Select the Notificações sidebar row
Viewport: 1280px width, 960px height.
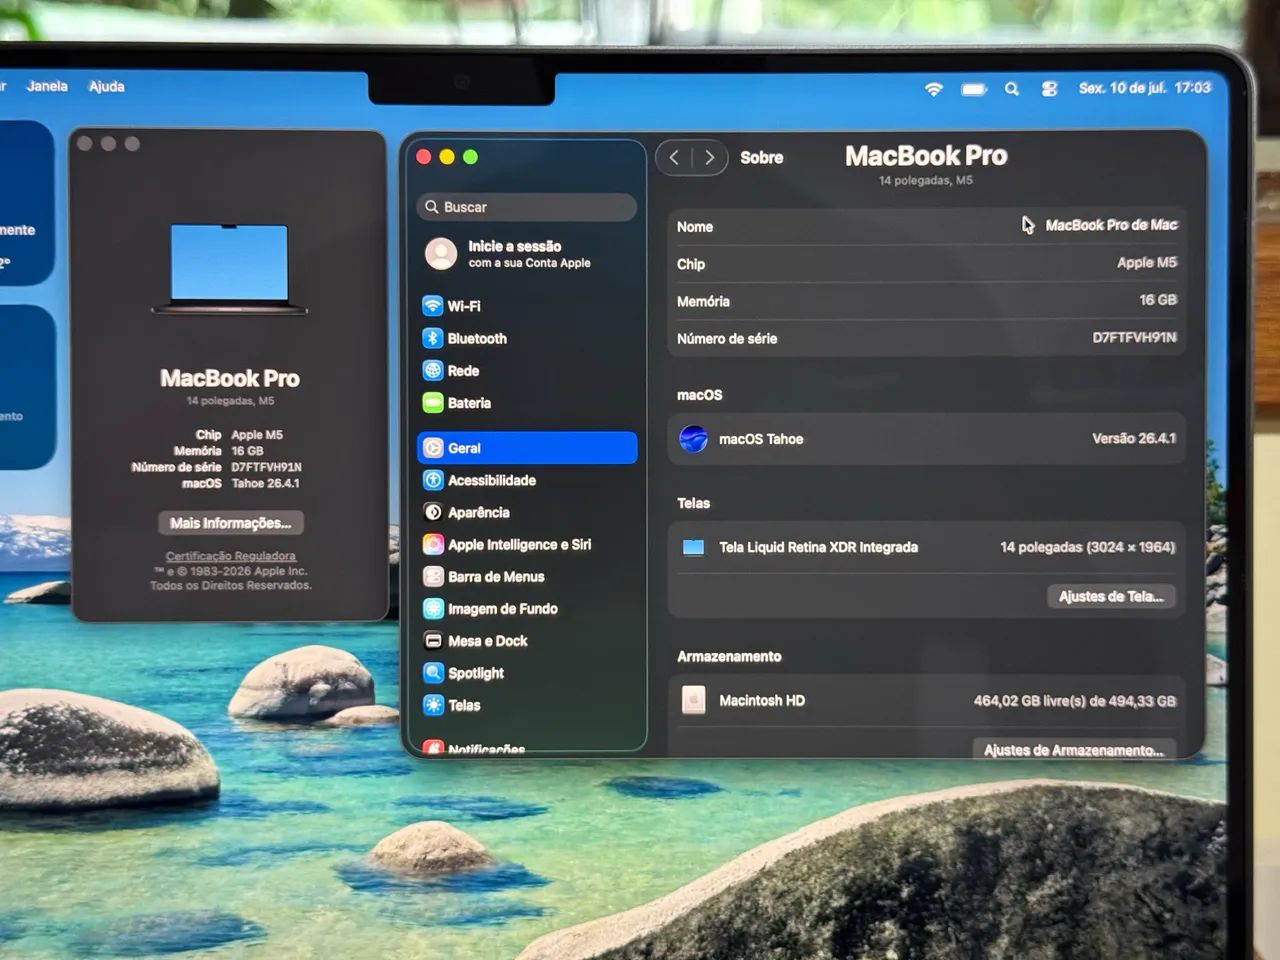[527, 747]
